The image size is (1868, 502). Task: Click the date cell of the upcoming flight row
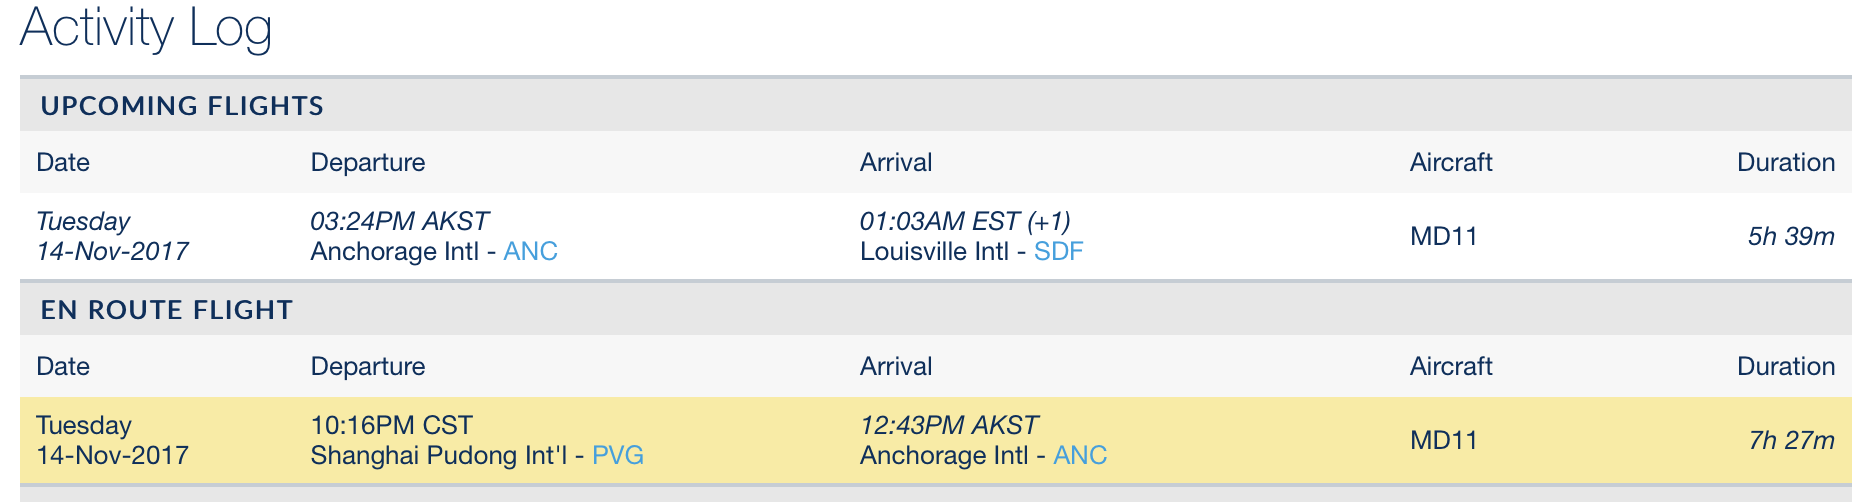click(112, 236)
